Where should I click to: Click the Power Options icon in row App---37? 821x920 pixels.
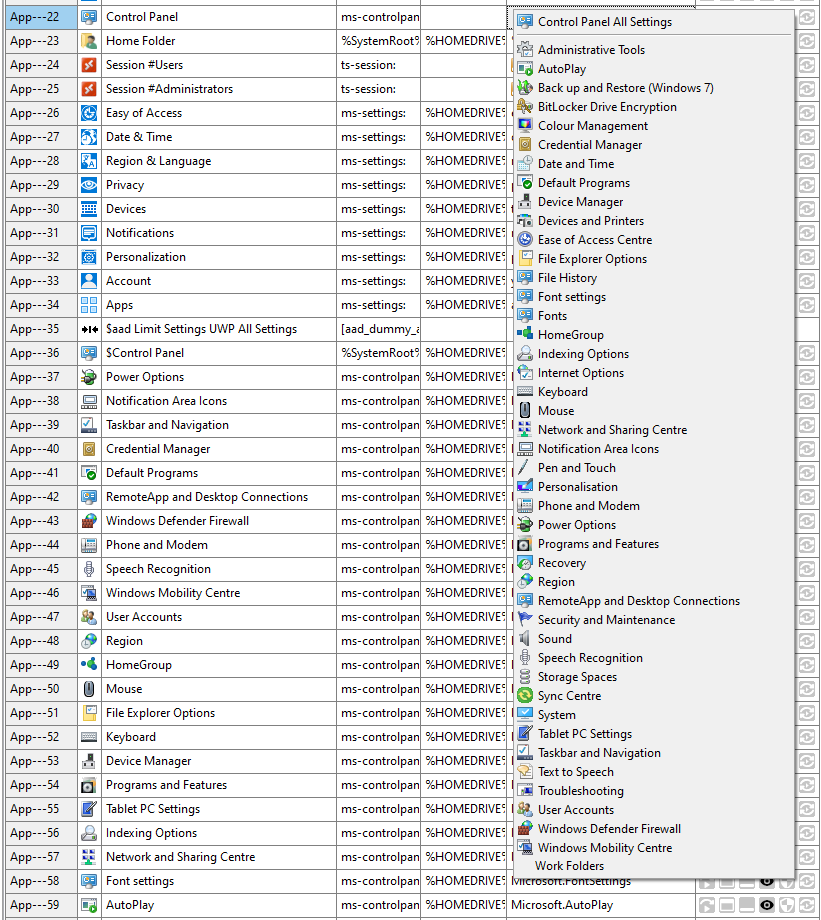pyautogui.click(x=89, y=377)
